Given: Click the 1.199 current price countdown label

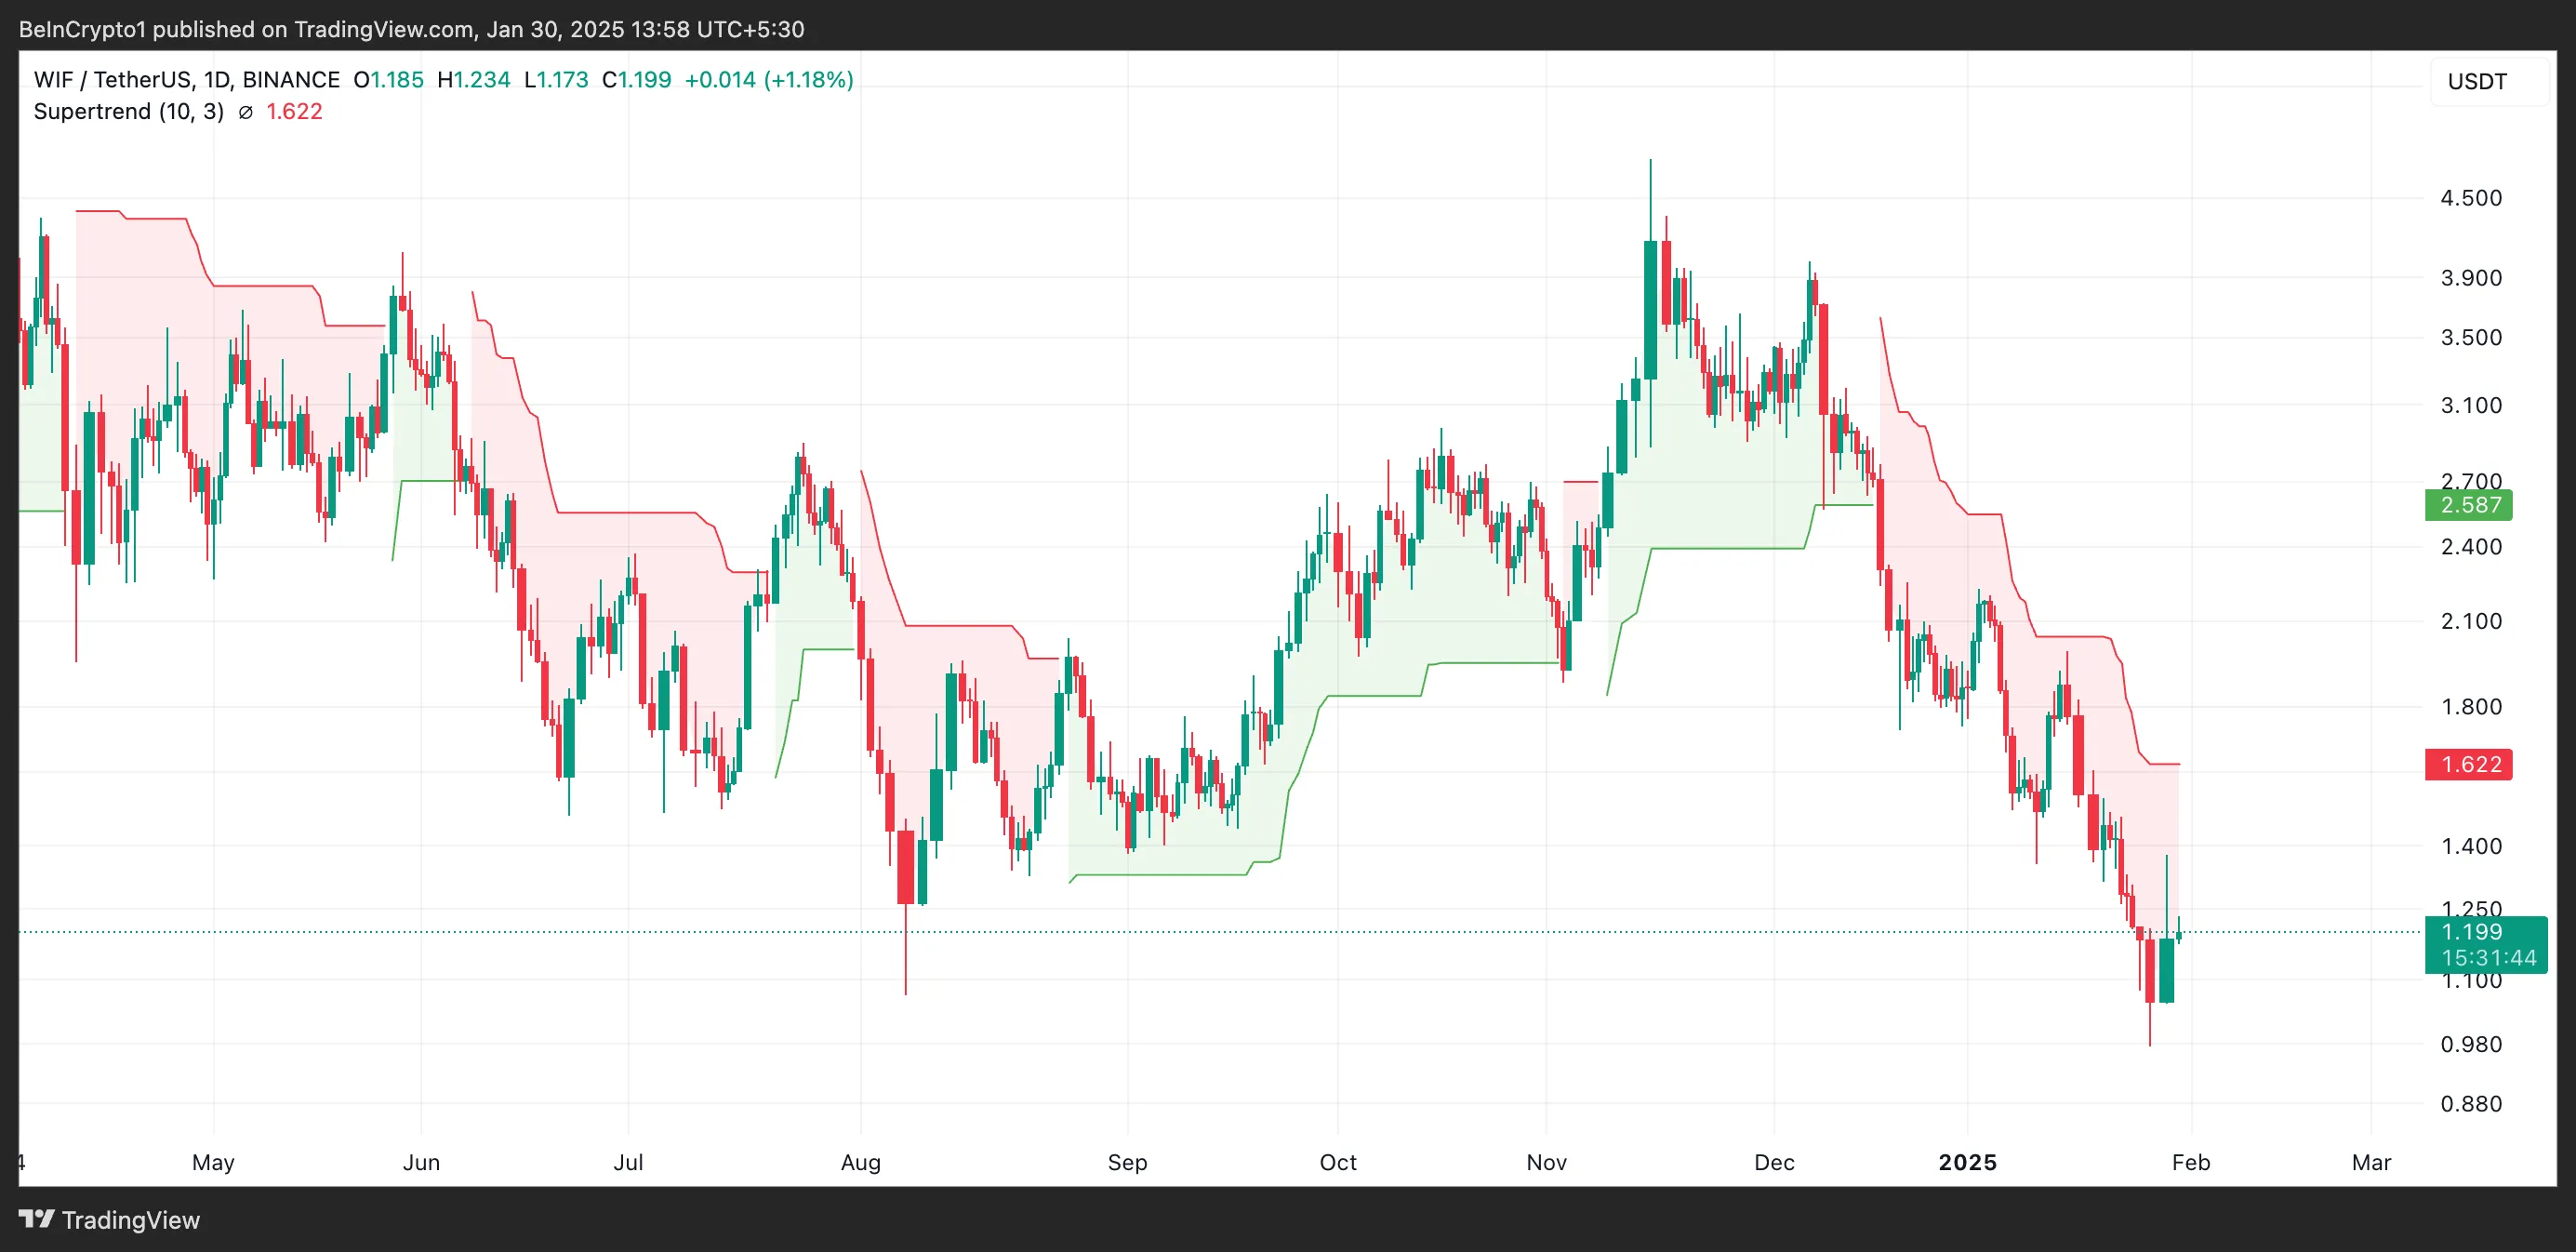Looking at the screenshot, I should click(2485, 945).
